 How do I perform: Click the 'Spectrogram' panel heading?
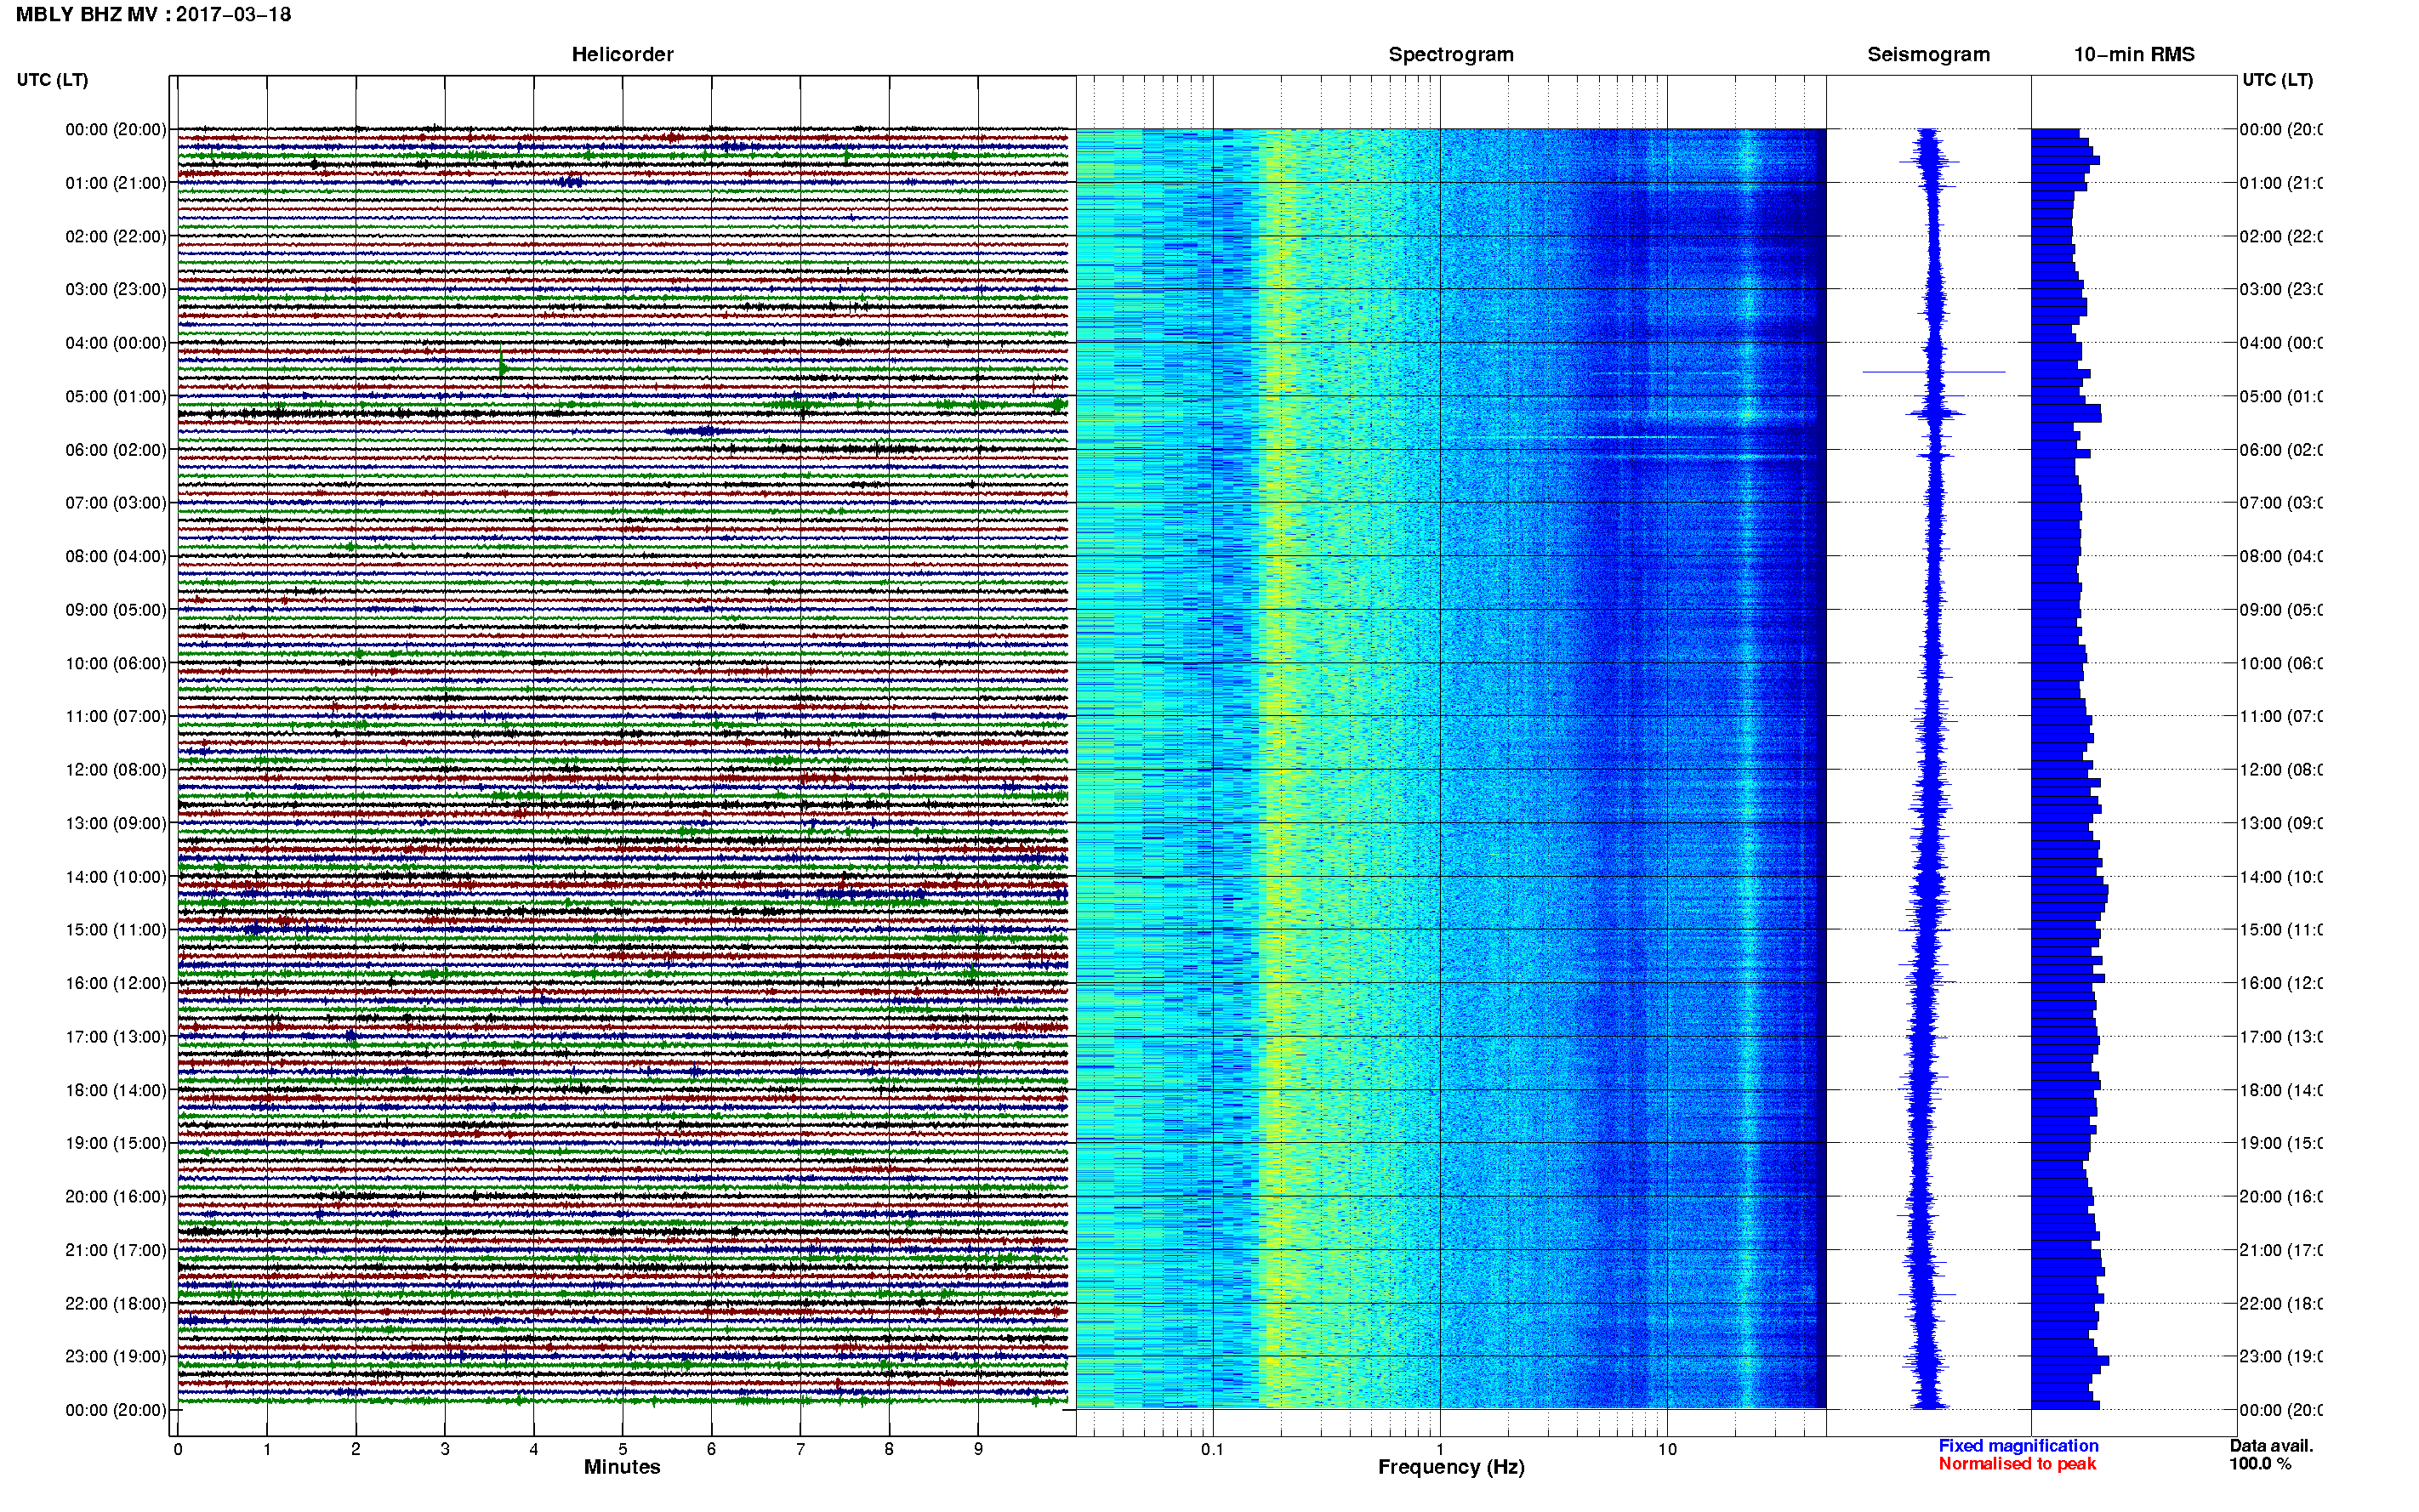coord(1451,55)
